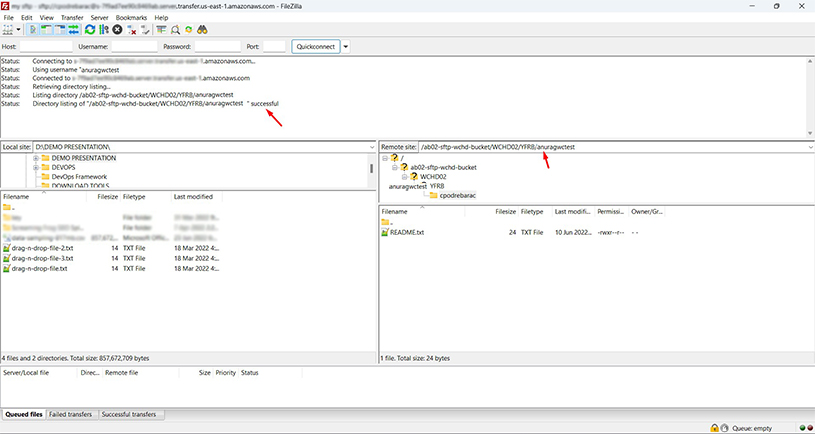Click the Username input field
Image resolution: width=815 pixels, height=434 pixels.
134,47
